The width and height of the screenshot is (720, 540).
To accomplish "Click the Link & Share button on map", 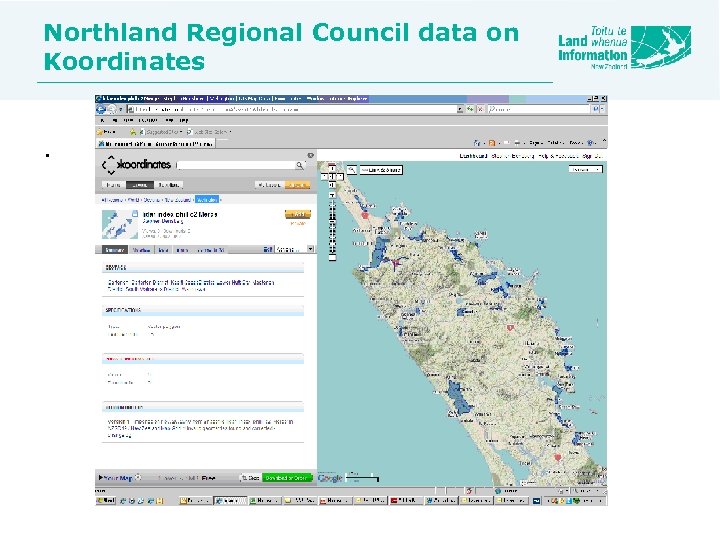I will tap(381, 170).
